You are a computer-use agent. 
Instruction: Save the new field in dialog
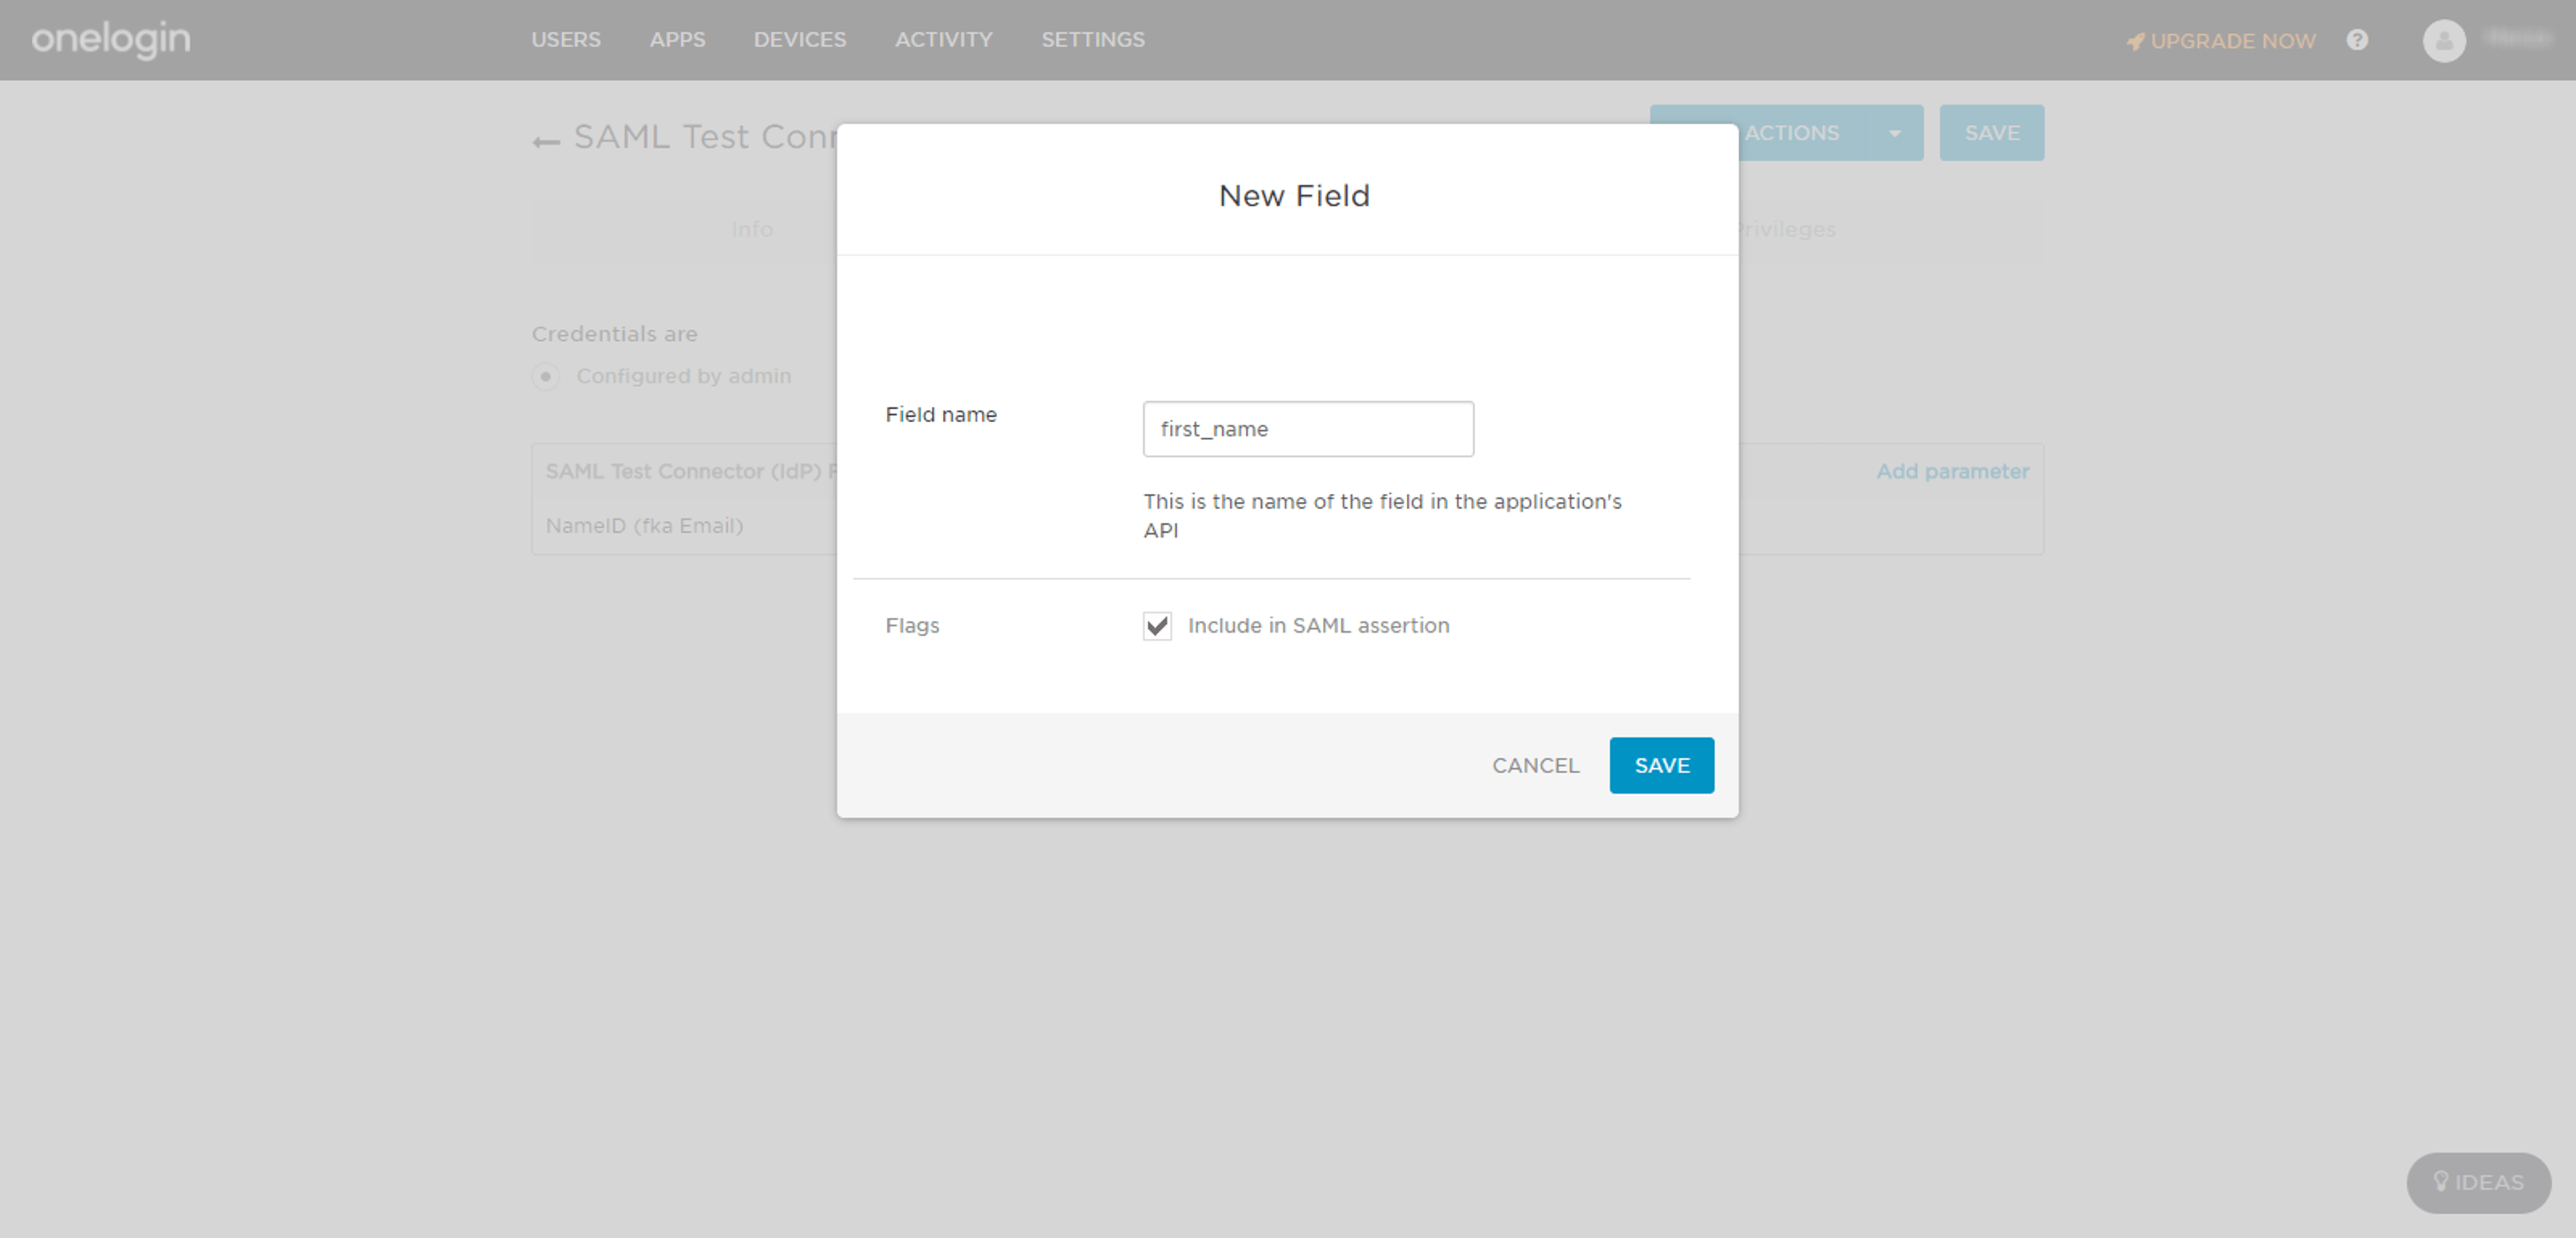(1661, 765)
